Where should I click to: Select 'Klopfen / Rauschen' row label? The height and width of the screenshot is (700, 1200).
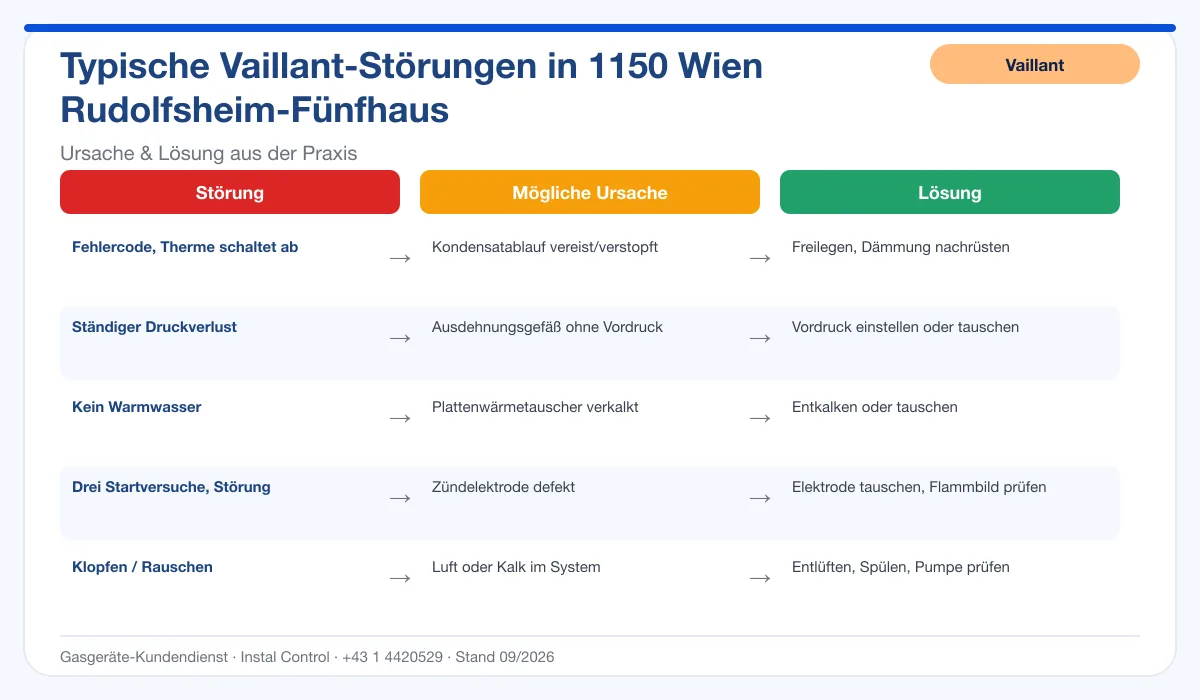point(142,567)
